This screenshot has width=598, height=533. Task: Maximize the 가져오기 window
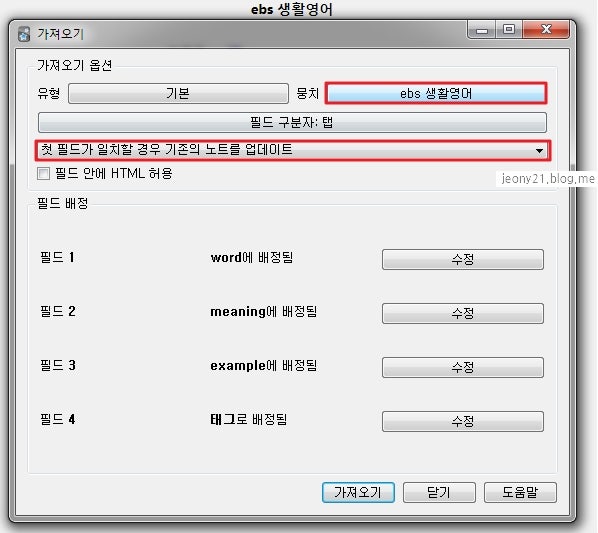509,30
